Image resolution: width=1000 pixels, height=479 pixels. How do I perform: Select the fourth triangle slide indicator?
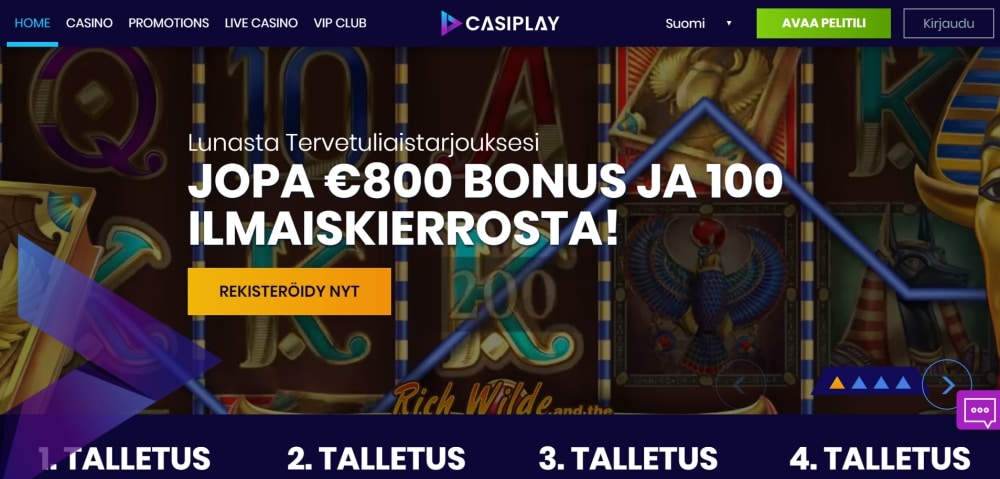coord(902,383)
